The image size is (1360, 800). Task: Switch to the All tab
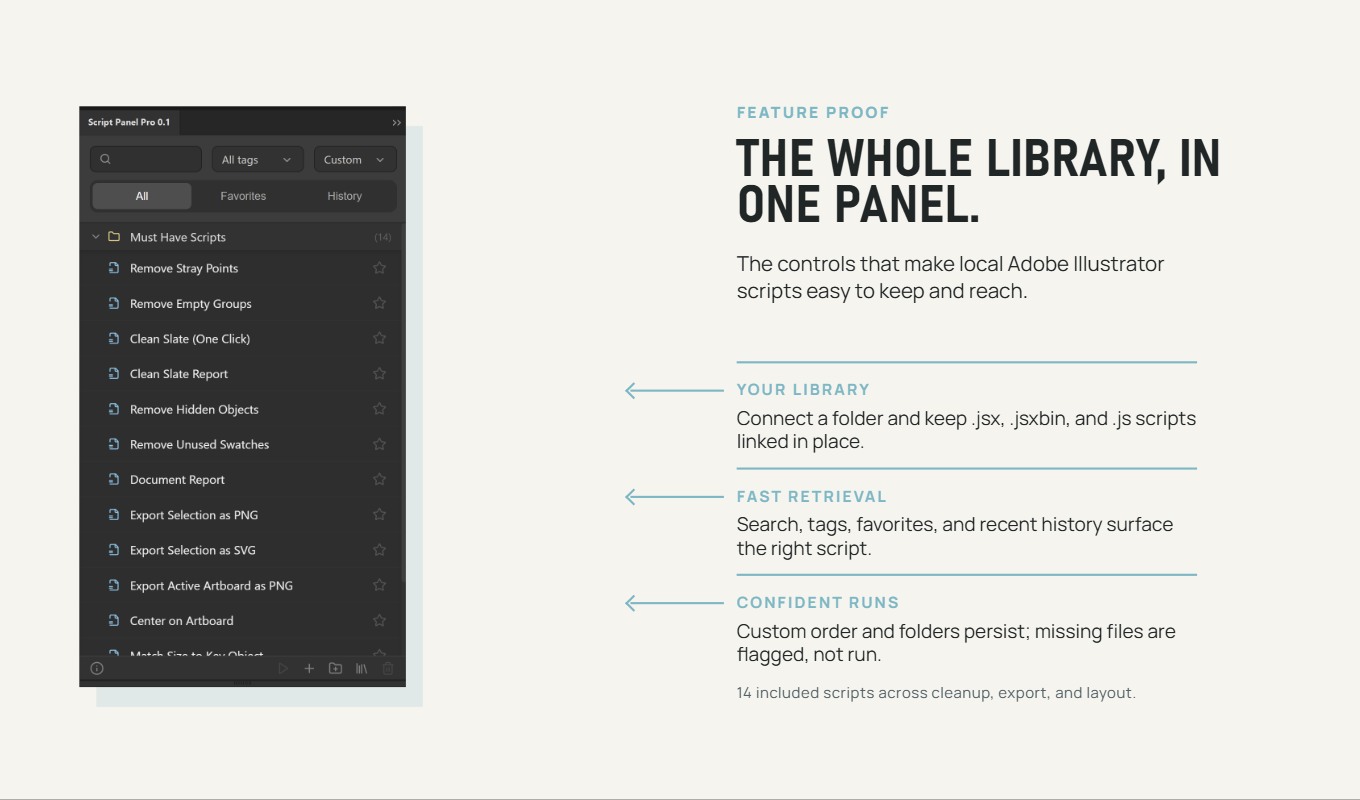coord(142,196)
